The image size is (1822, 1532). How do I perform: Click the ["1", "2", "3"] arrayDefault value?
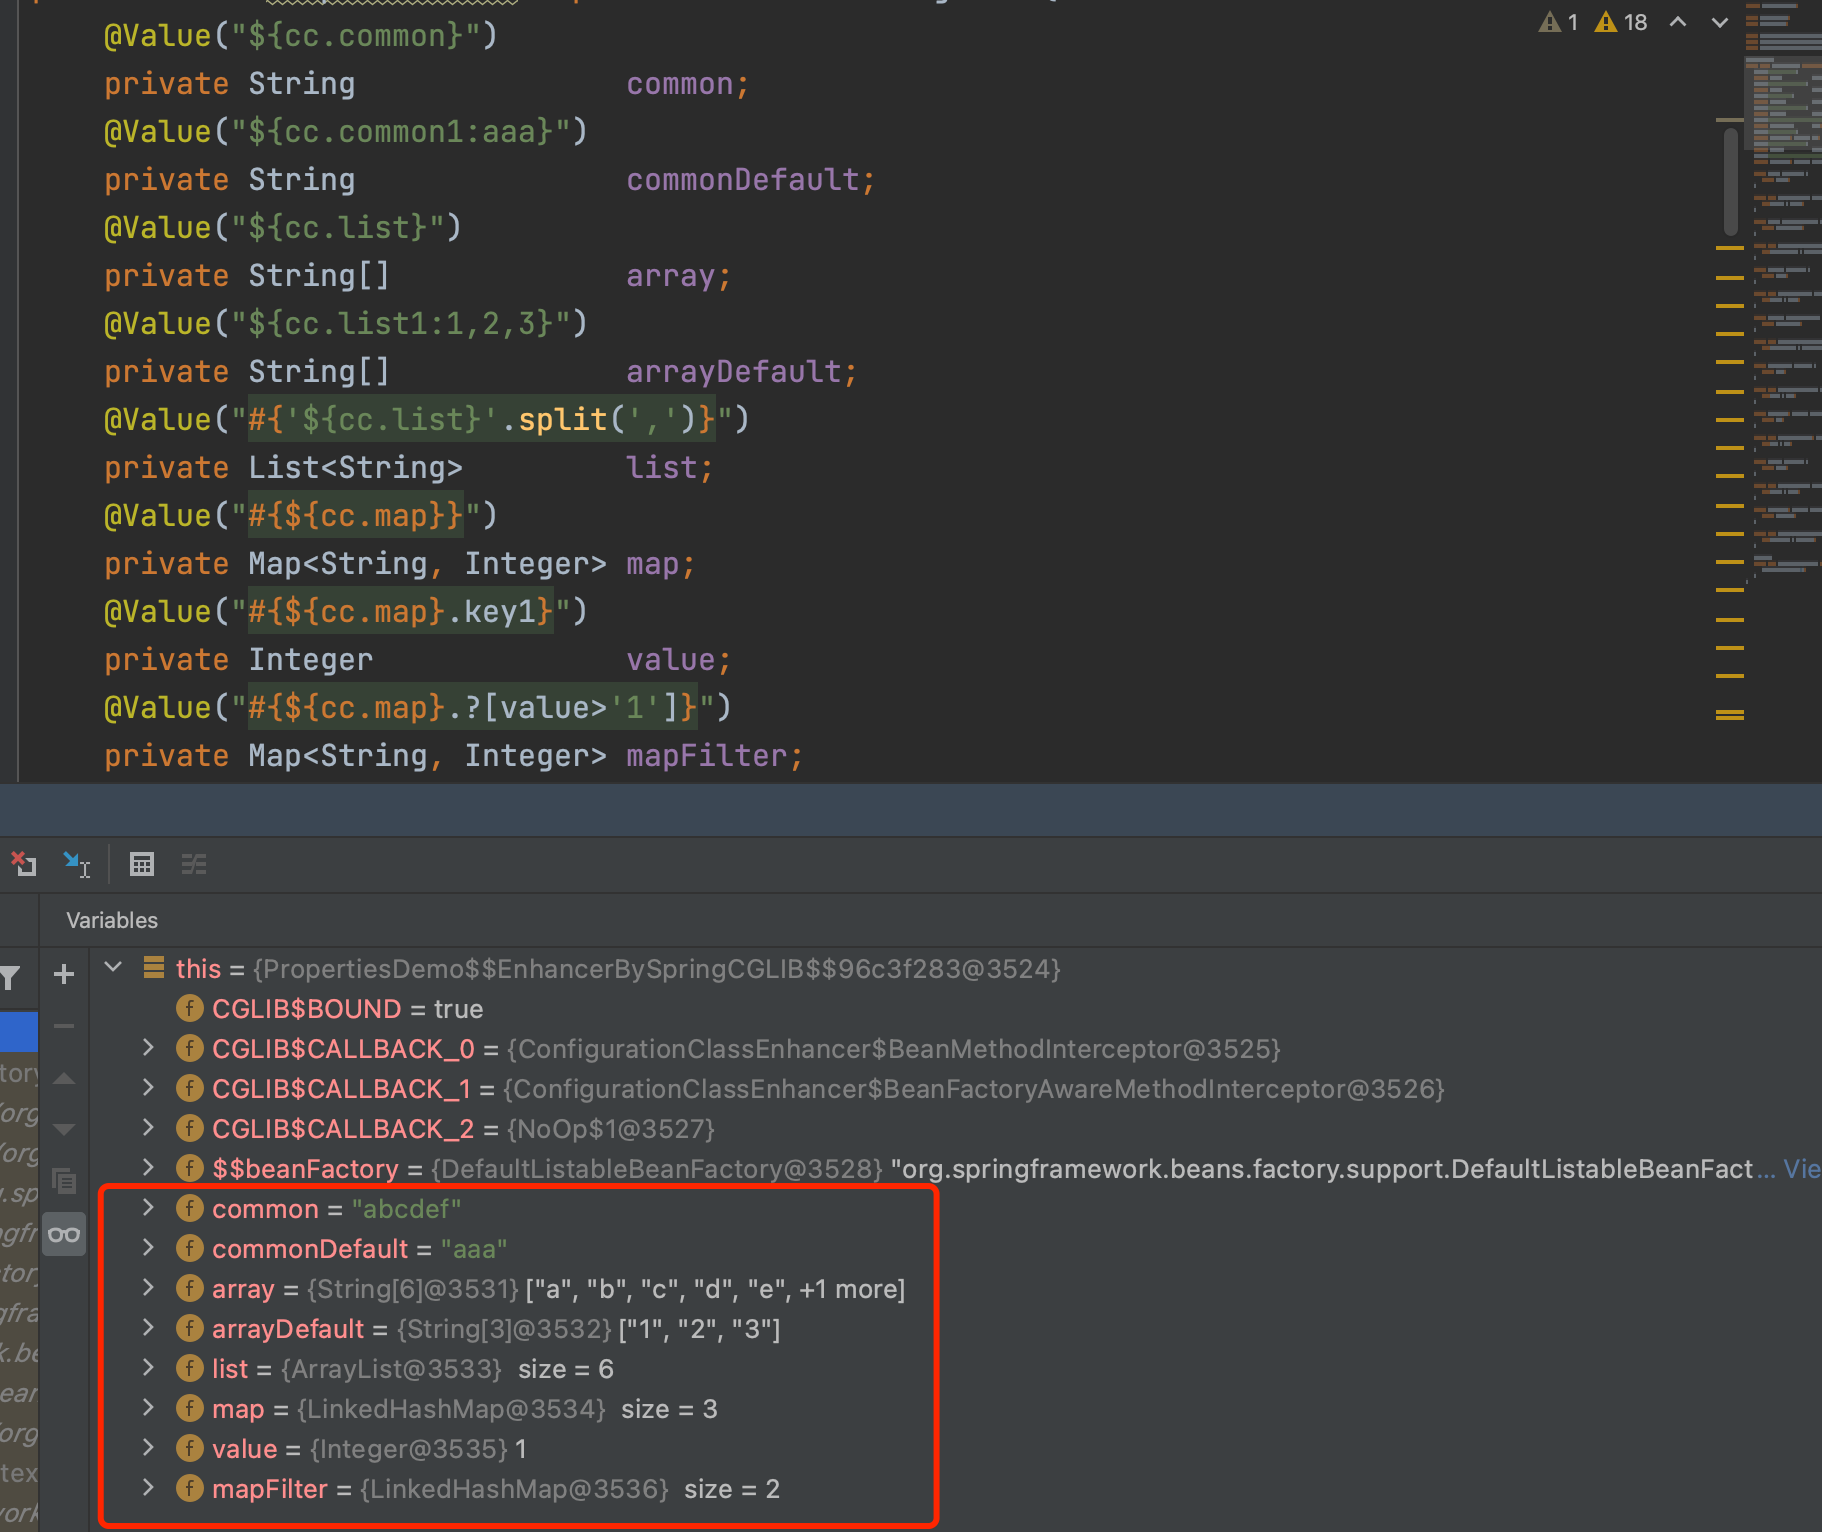click(700, 1329)
